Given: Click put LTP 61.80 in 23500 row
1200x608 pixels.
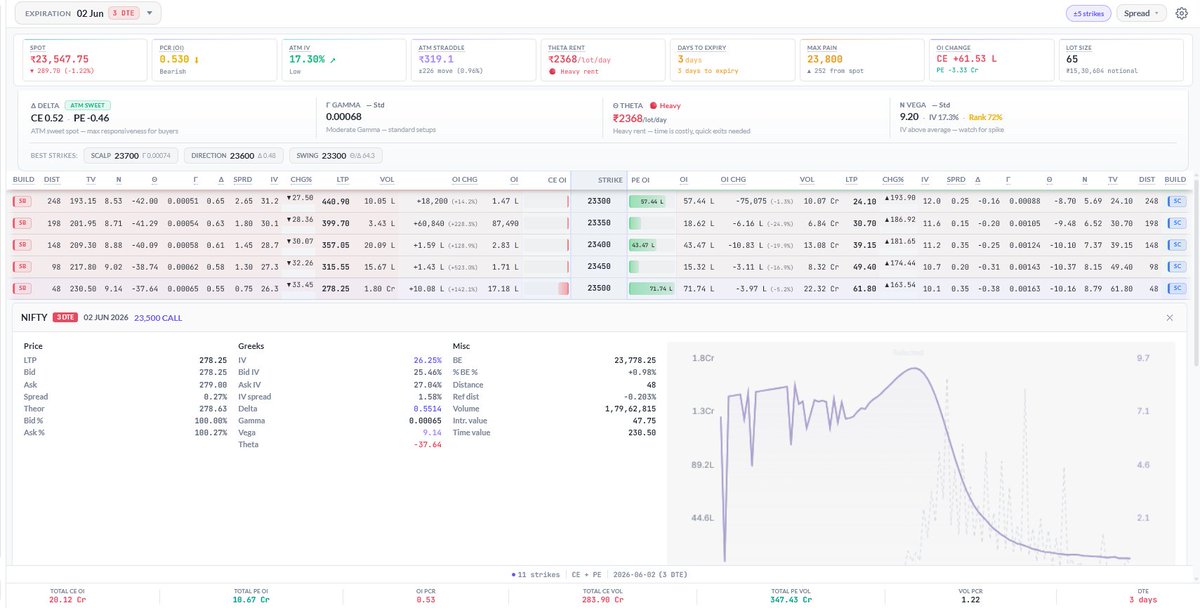Looking at the screenshot, I should click(864, 289).
